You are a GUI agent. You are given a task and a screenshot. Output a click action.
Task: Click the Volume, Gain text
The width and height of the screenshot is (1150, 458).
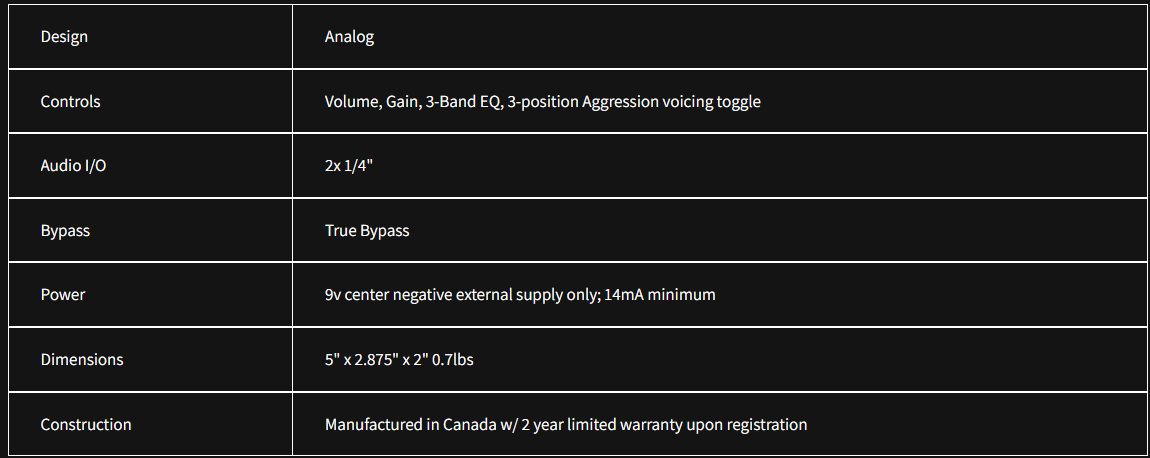tap(369, 101)
